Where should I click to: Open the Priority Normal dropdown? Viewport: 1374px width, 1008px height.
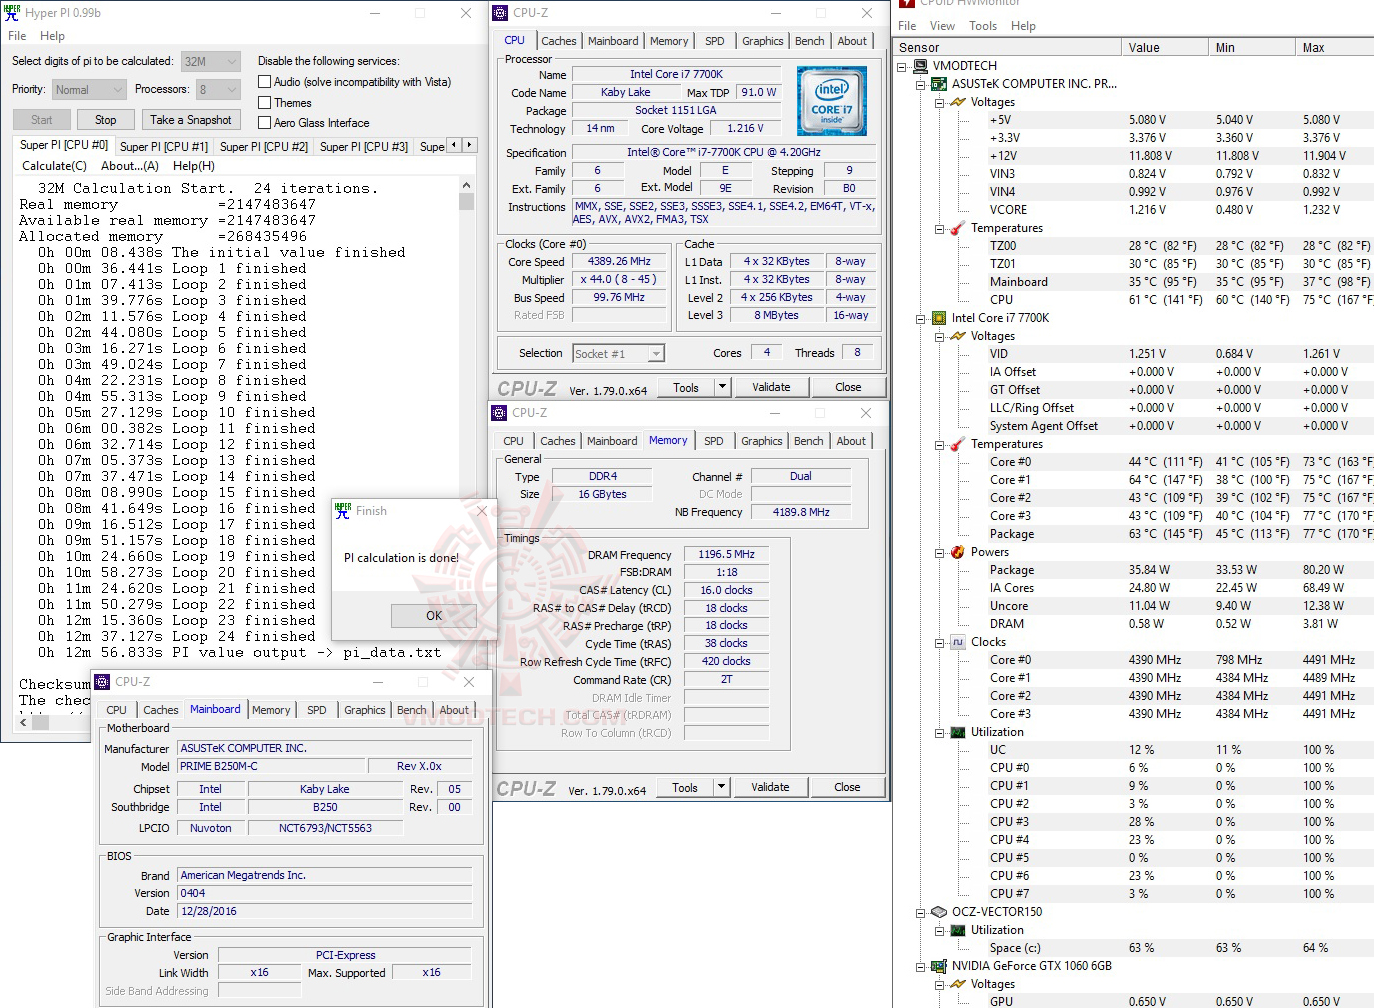(89, 89)
